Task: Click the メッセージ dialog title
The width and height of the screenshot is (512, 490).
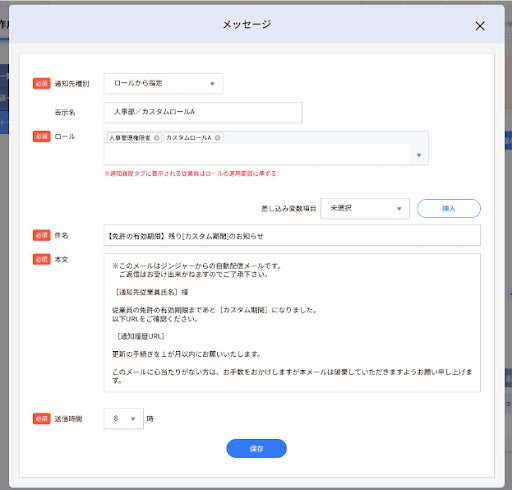Action: [246, 24]
